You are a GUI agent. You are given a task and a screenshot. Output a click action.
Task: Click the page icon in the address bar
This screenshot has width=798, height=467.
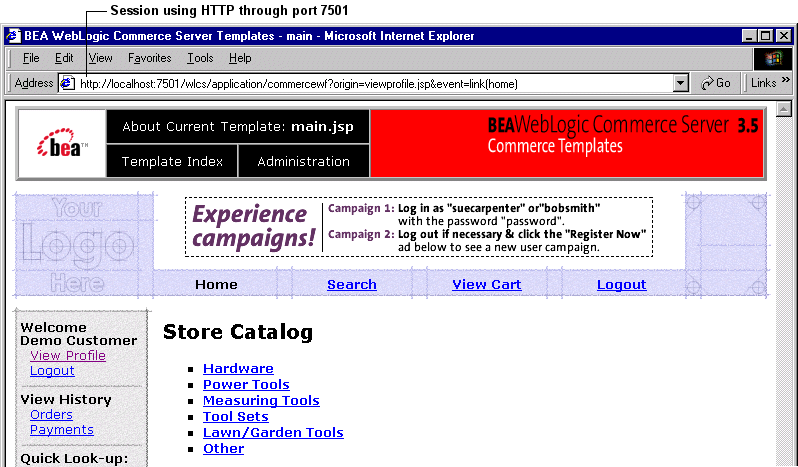click(x=68, y=83)
